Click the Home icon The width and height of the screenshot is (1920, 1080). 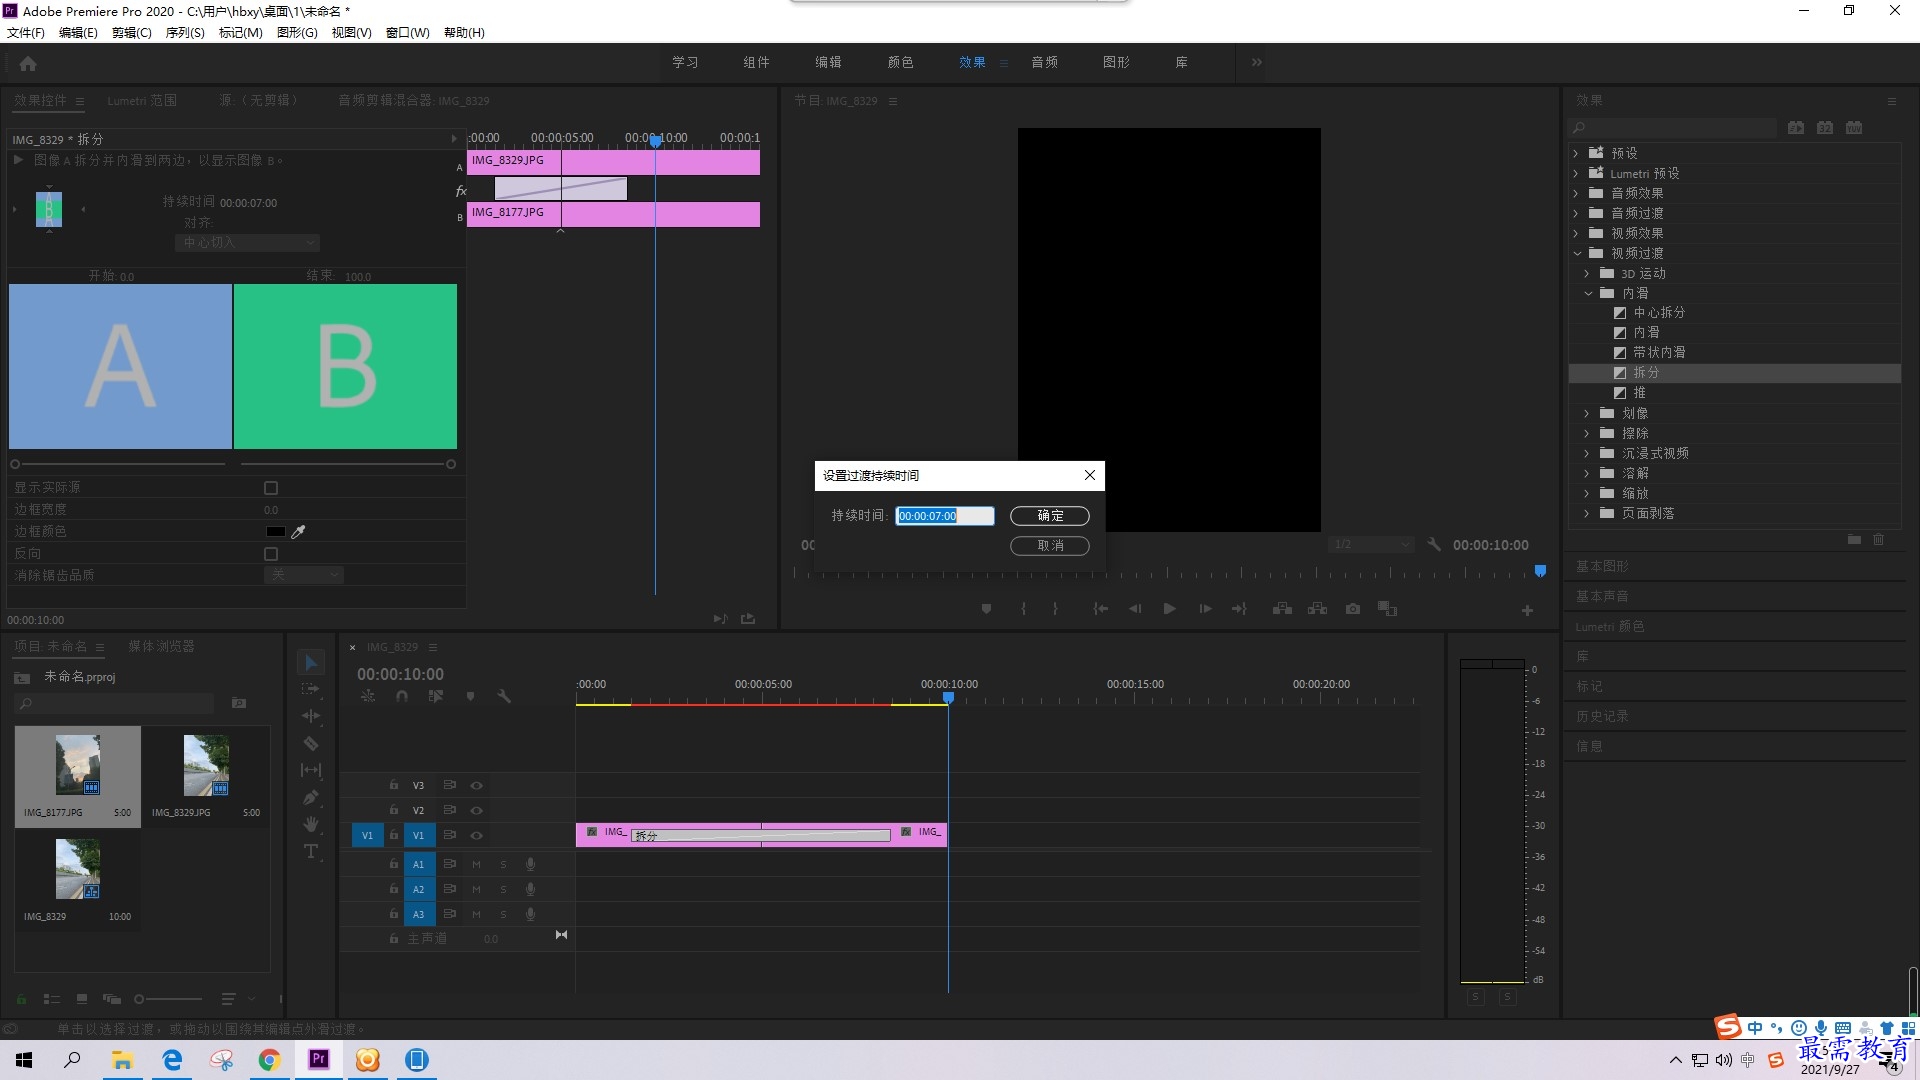click(28, 63)
